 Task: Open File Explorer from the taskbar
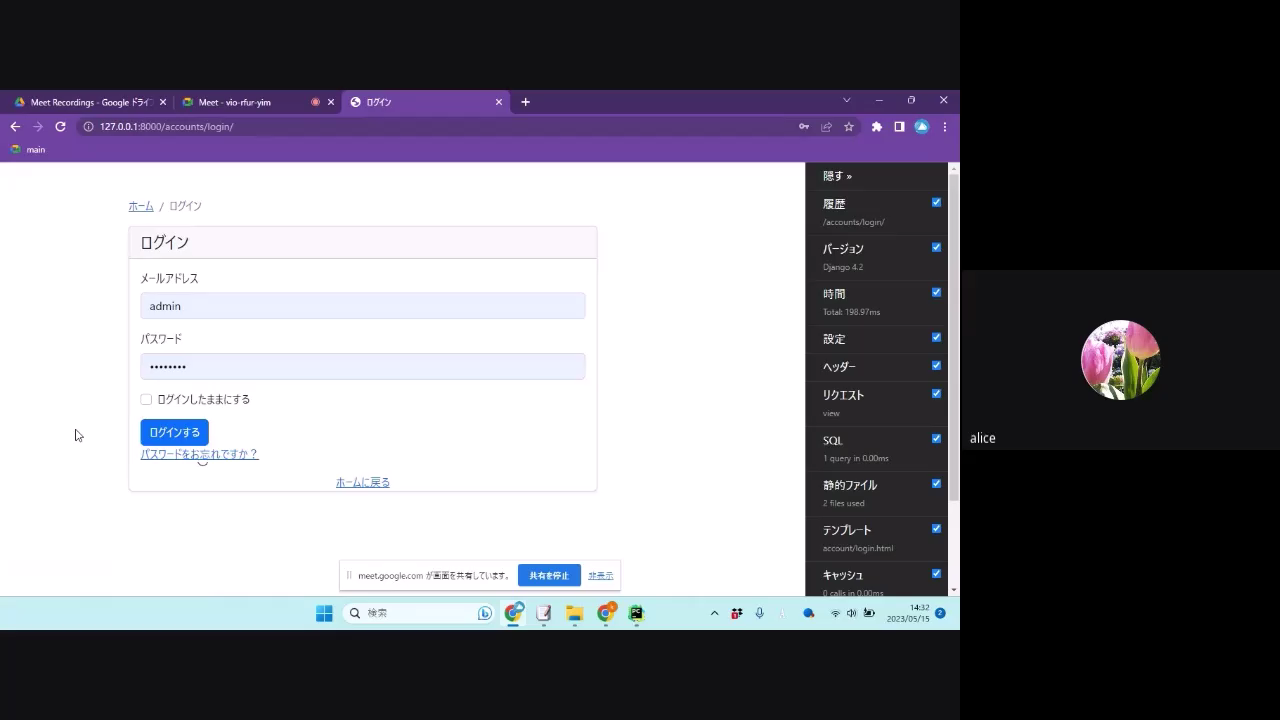coord(575,613)
